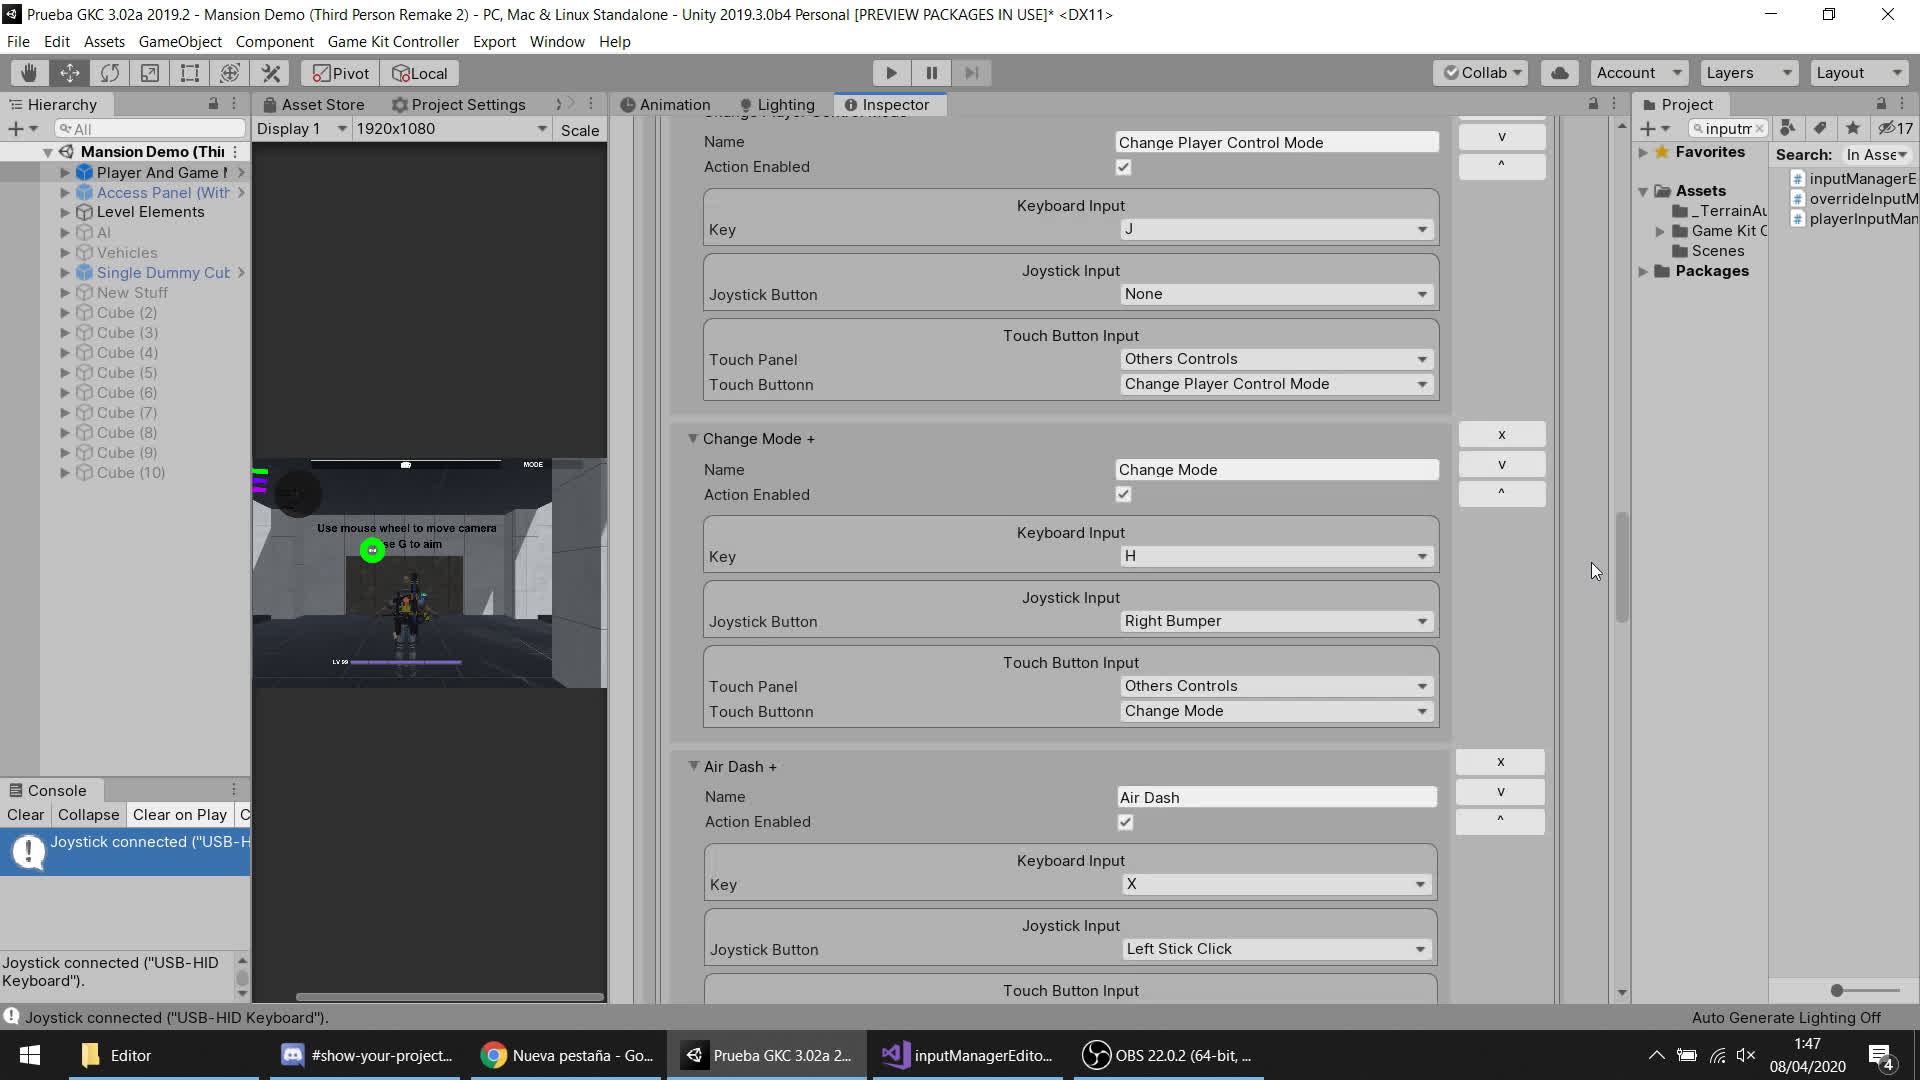Select the Hand tool in toolbar
1920x1080 pixels.
click(x=29, y=73)
